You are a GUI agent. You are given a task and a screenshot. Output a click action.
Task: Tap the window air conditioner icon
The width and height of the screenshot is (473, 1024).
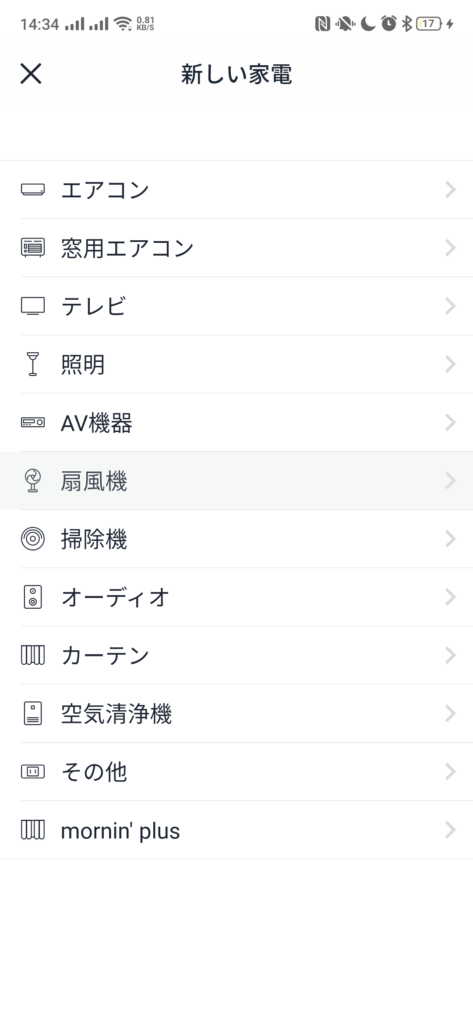coord(33,248)
